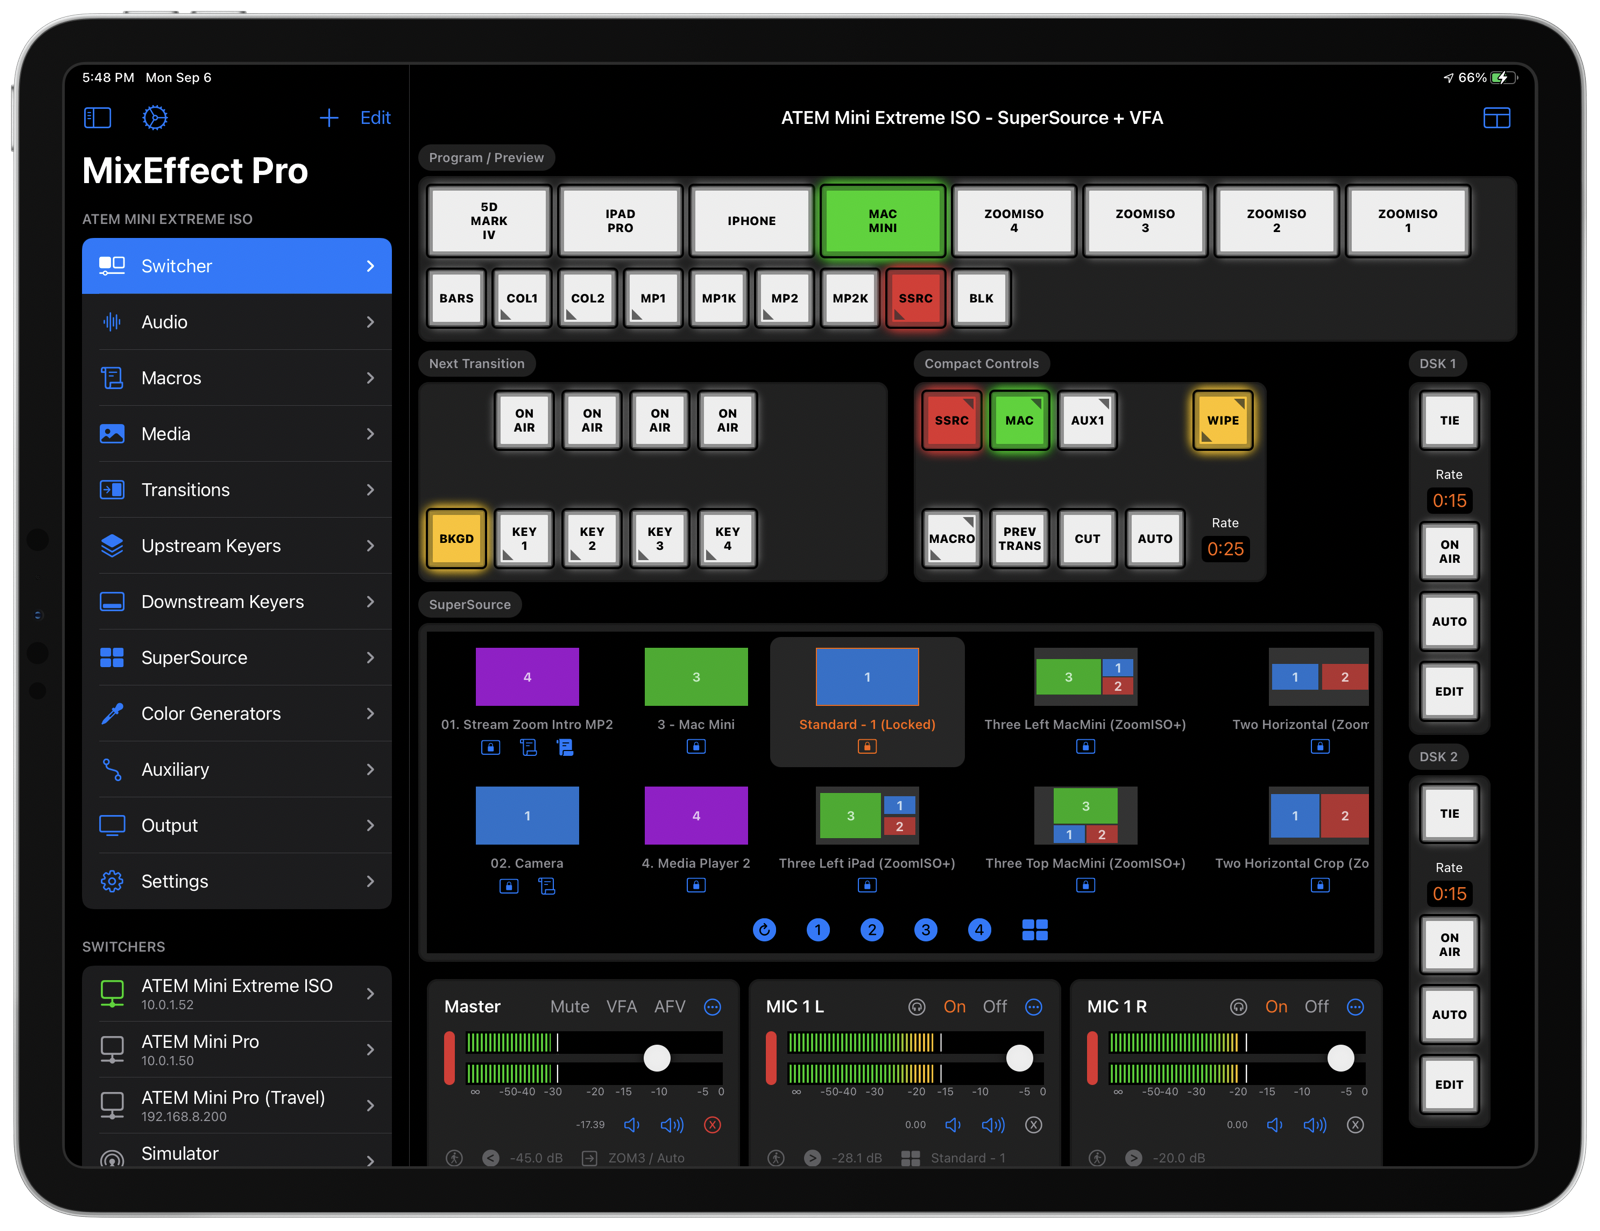Select ATEM Mini Pro (Travel) switcher
The height and width of the screenshot is (1231, 1600).
coord(237,1106)
